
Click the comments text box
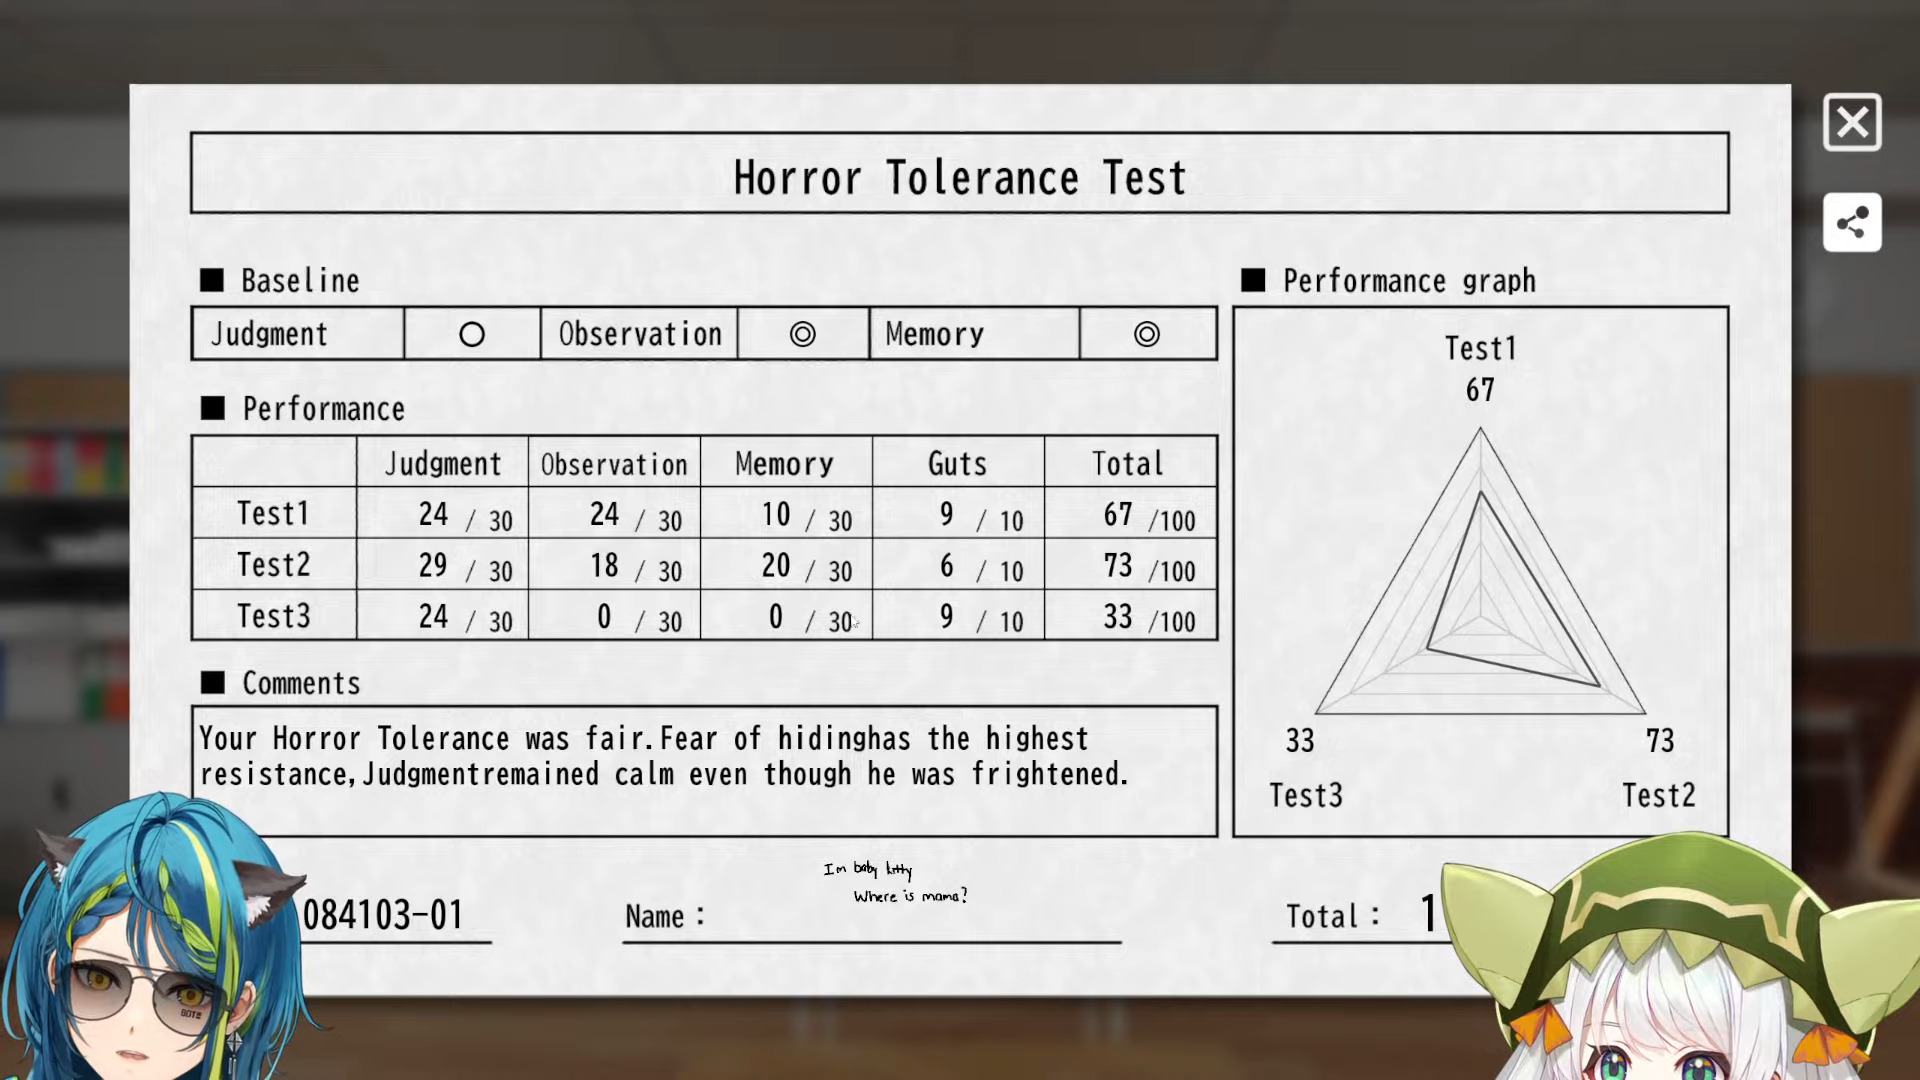point(703,770)
